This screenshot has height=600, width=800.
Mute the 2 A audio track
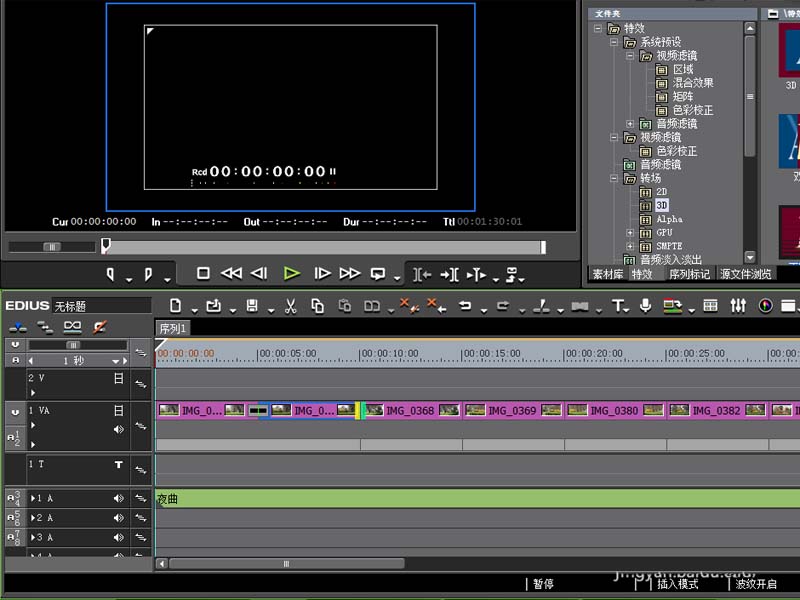point(118,518)
